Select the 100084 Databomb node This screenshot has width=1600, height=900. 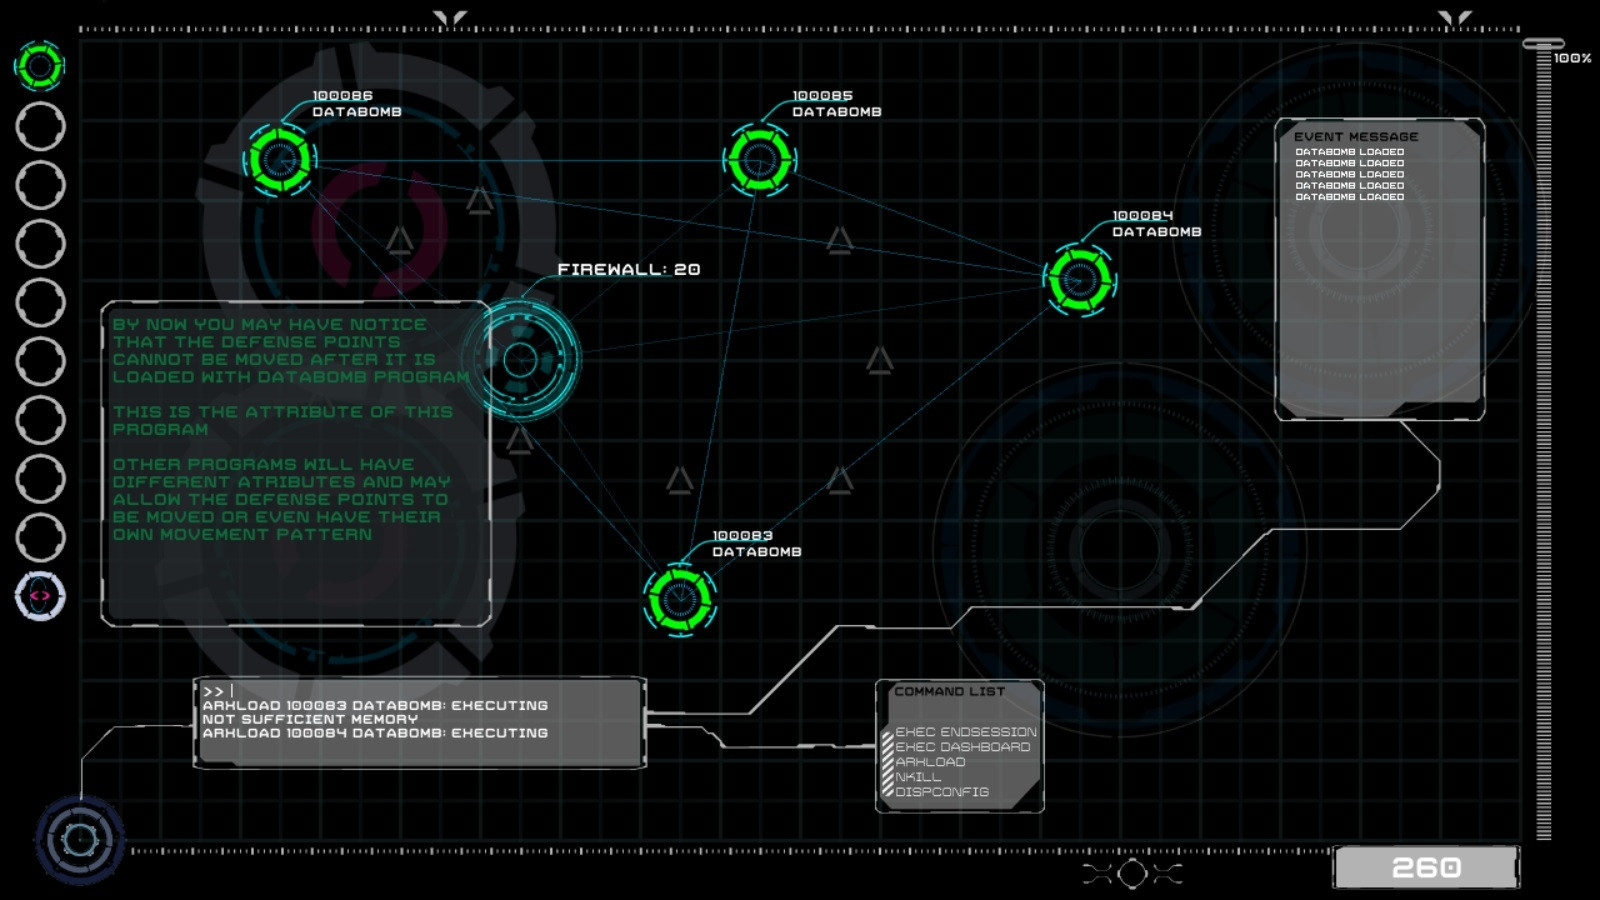coord(1080,279)
